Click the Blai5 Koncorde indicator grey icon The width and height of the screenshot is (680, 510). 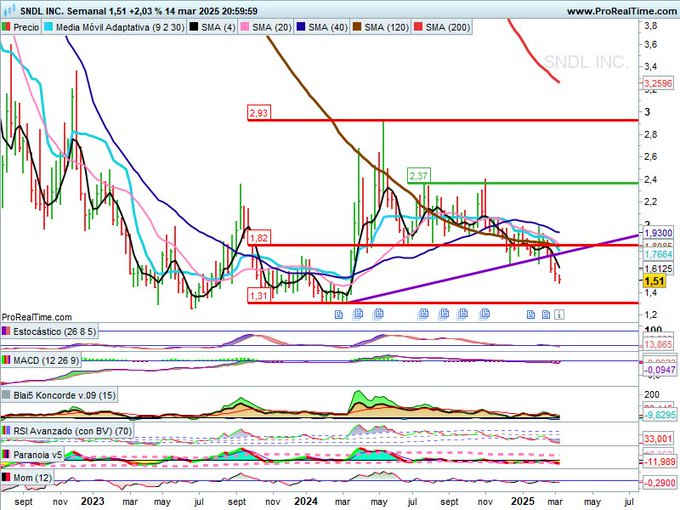pos(6,395)
